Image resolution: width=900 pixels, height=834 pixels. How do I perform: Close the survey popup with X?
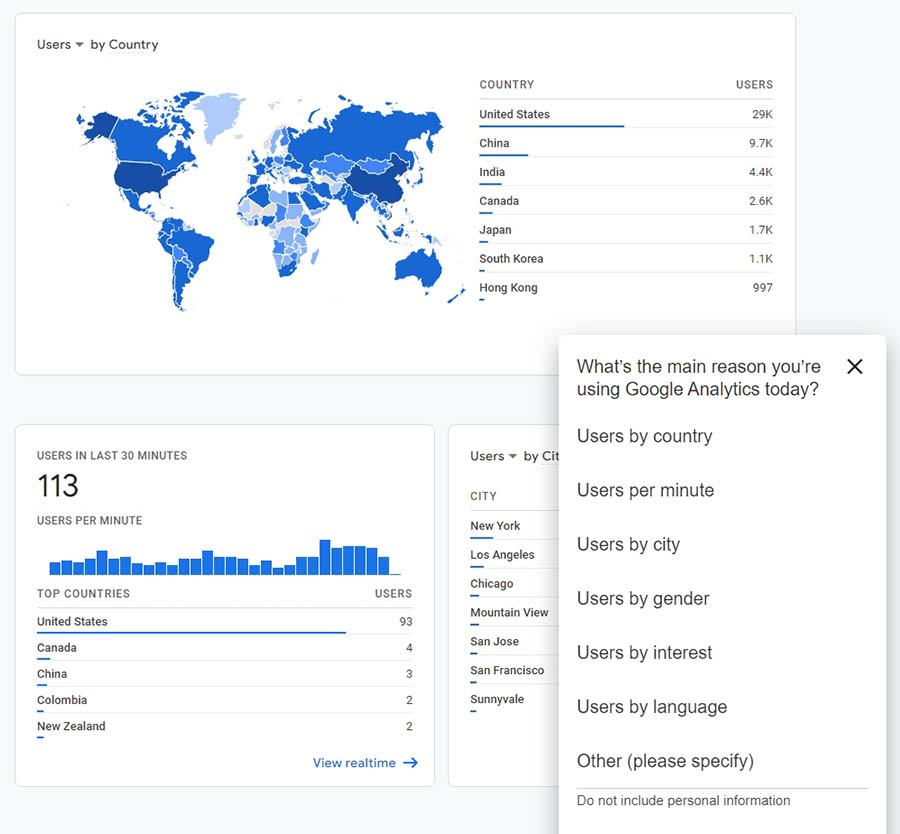click(854, 366)
